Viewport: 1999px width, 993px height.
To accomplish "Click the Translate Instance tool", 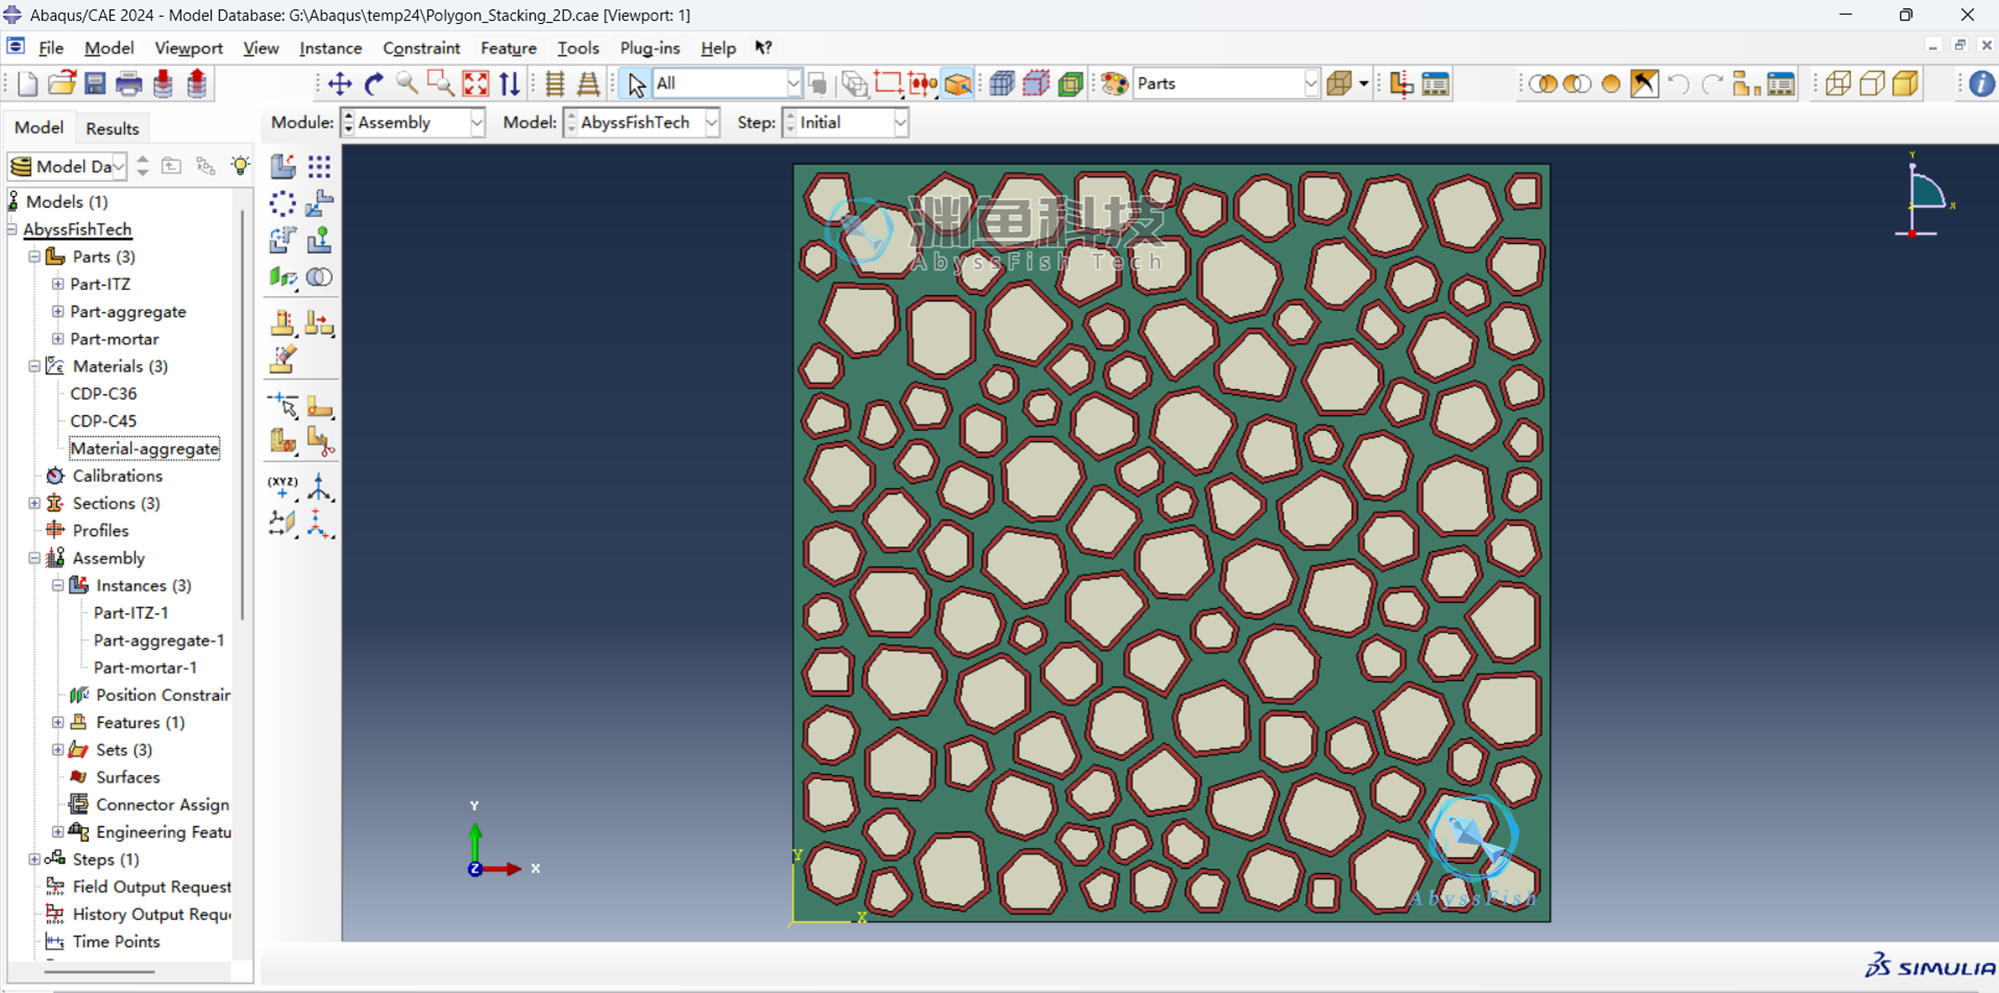I will [319, 203].
